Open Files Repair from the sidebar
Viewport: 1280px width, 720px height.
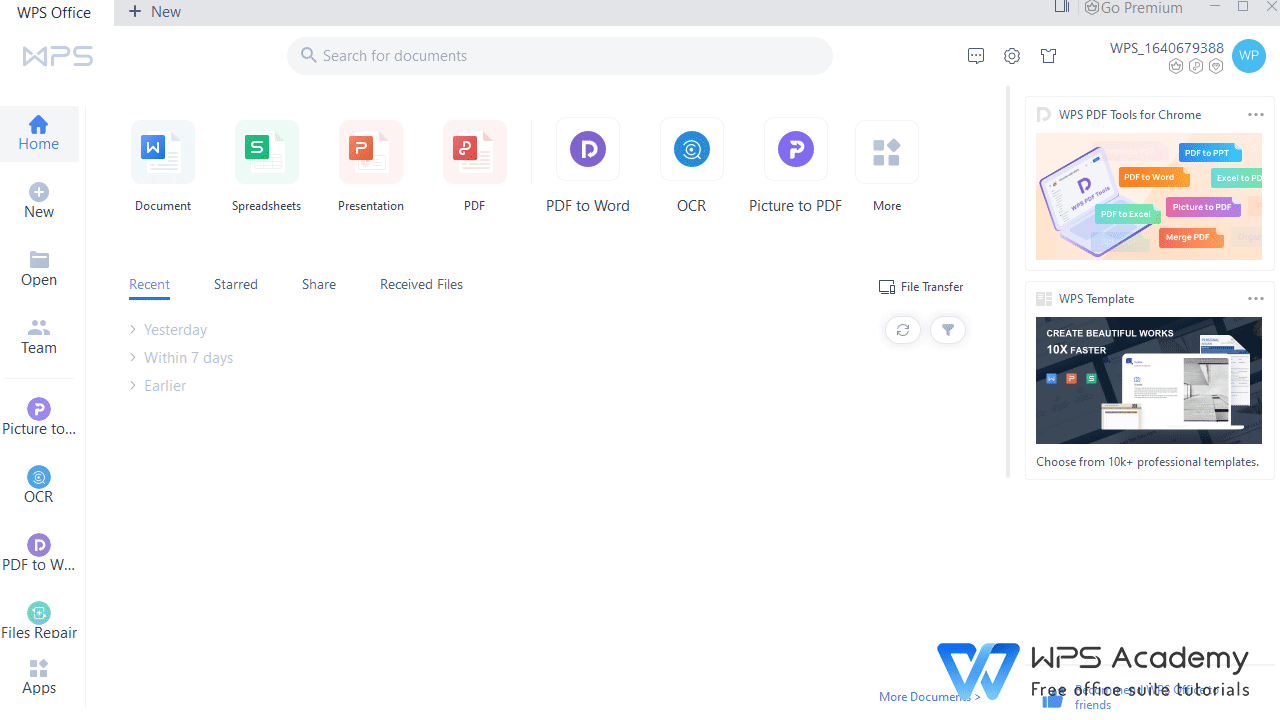(x=39, y=620)
